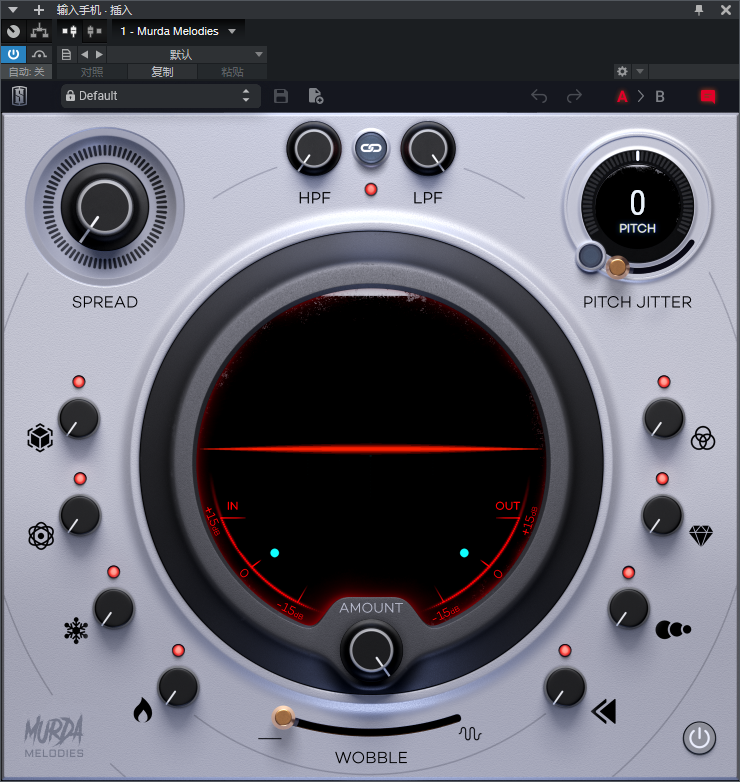Open the 默认 preset dropdown
This screenshot has width=740, height=782.
pos(187,54)
